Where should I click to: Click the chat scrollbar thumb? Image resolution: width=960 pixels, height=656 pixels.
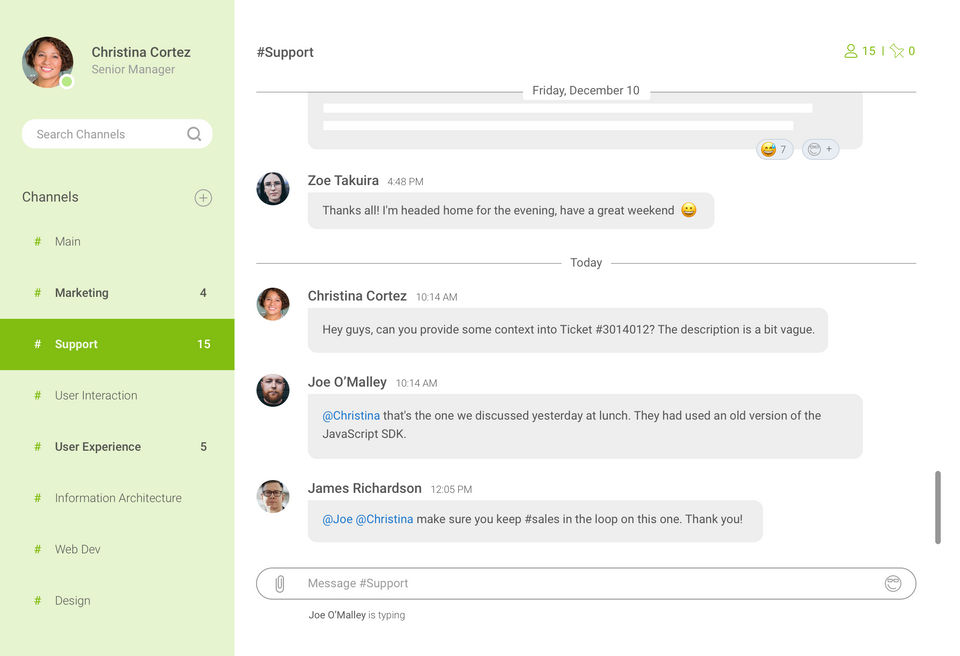click(x=938, y=508)
